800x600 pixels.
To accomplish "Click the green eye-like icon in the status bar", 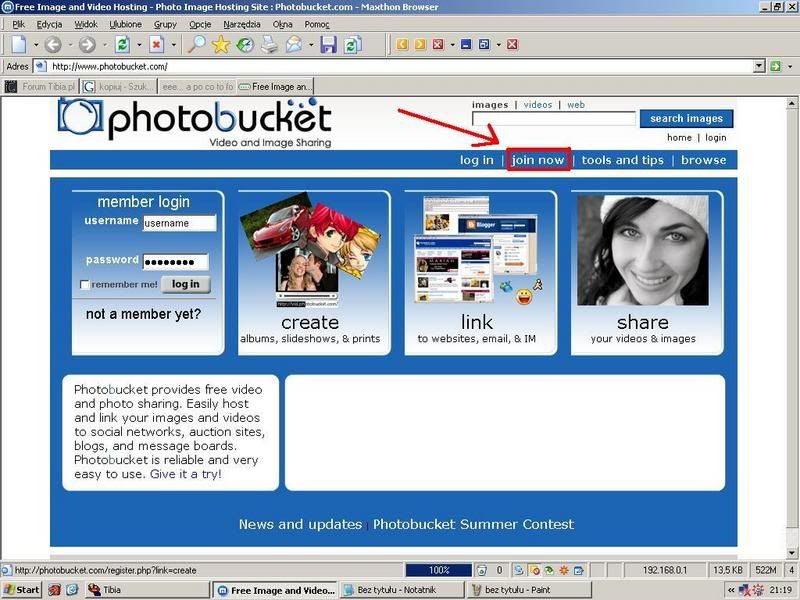I will (x=549, y=570).
